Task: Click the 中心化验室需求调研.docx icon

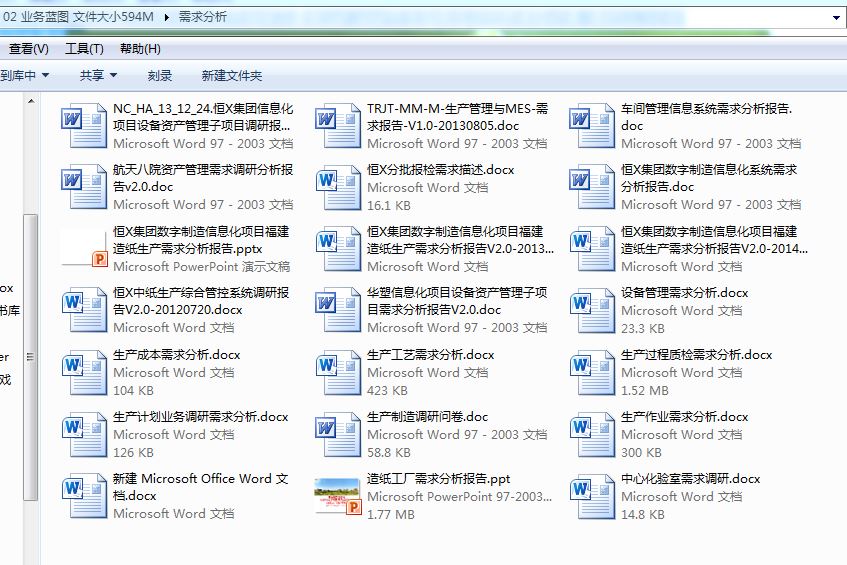Action: pyautogui.click(x=591, y=496)
